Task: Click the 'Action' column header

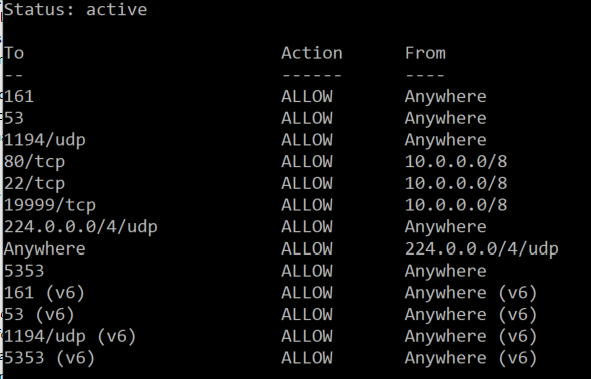Action: click(x=312, y=53)
